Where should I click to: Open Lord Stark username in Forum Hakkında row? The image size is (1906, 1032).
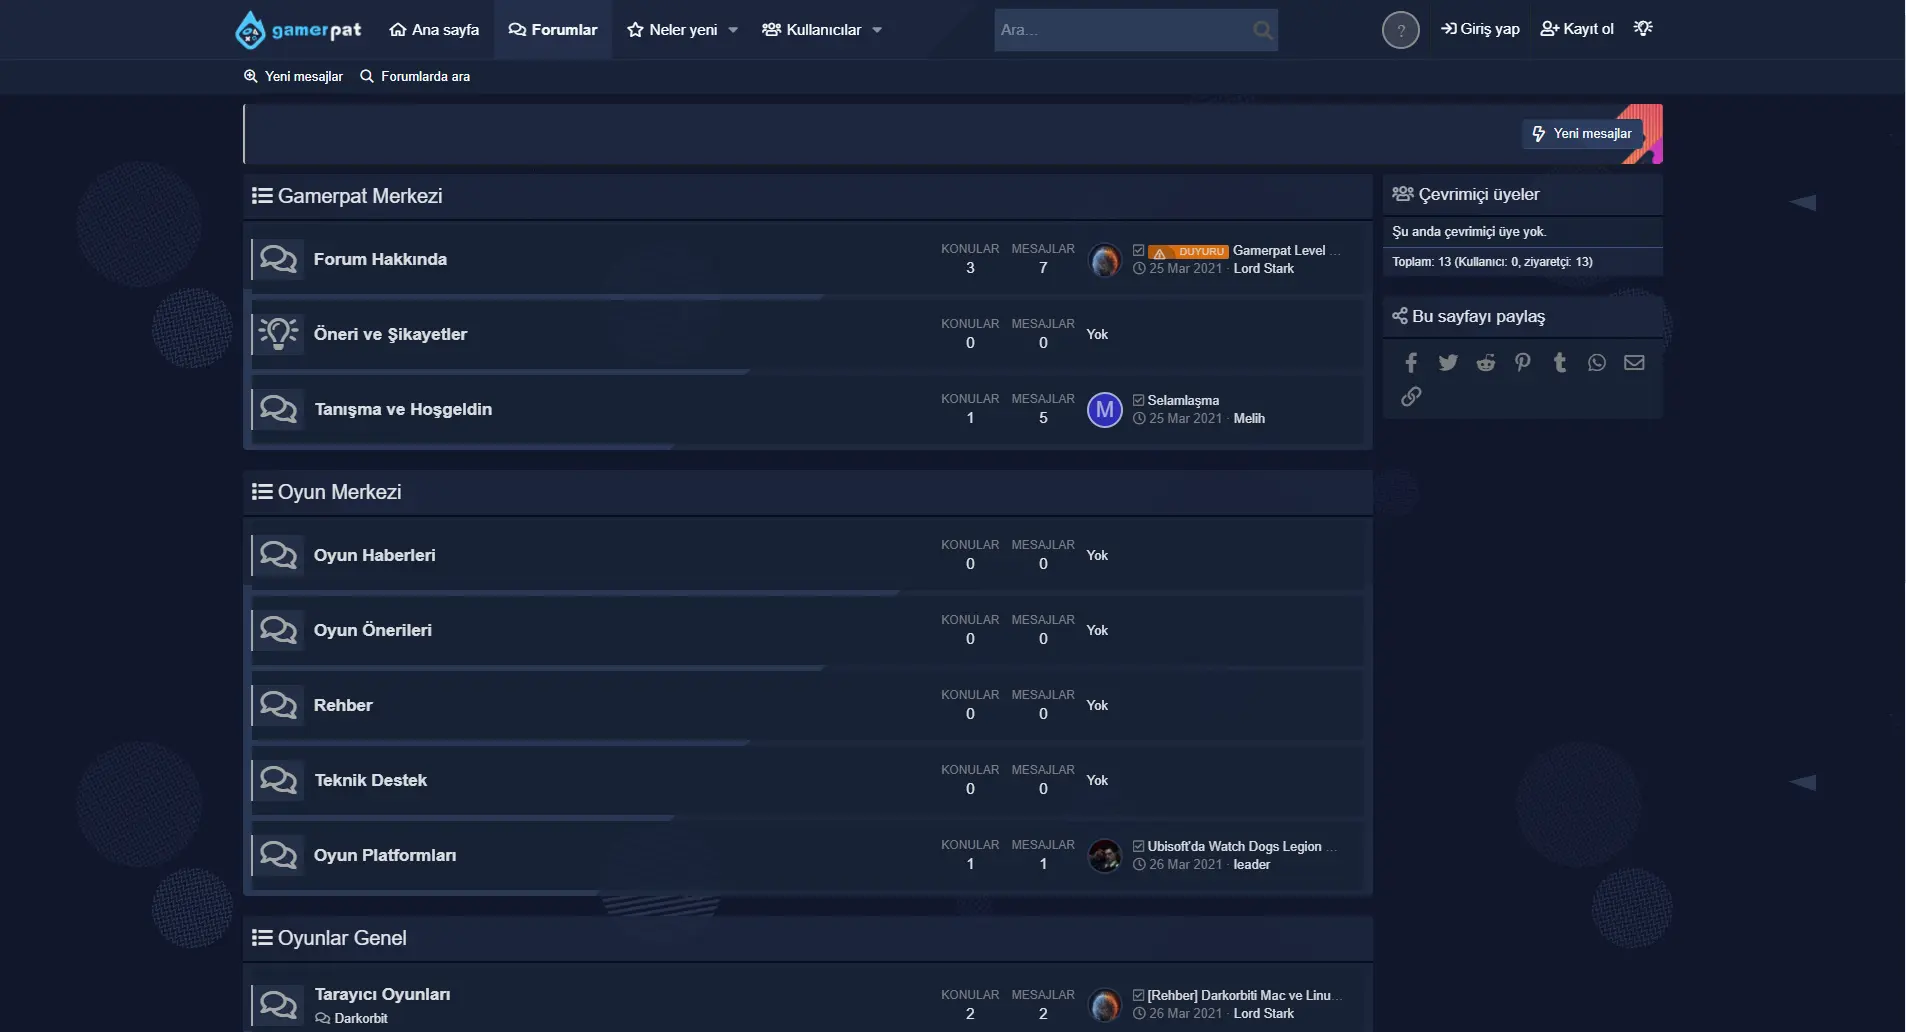[x=1264, y=269]
